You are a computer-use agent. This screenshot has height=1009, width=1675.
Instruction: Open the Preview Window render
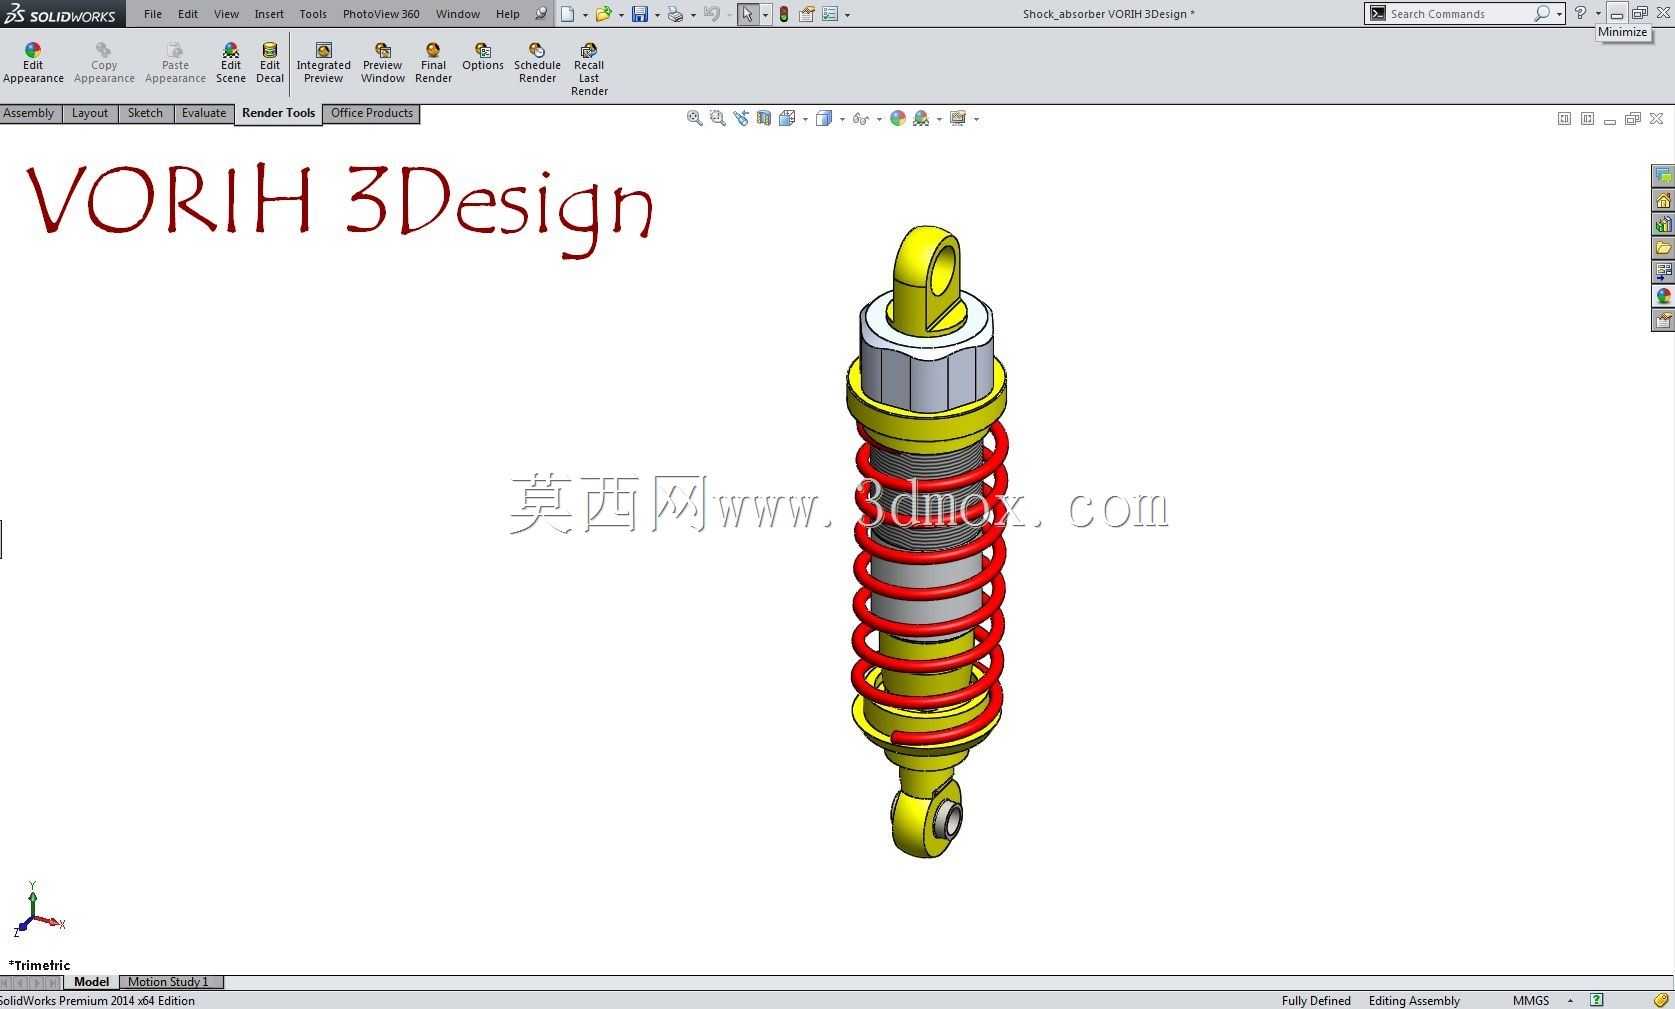[x=383, y=63]
